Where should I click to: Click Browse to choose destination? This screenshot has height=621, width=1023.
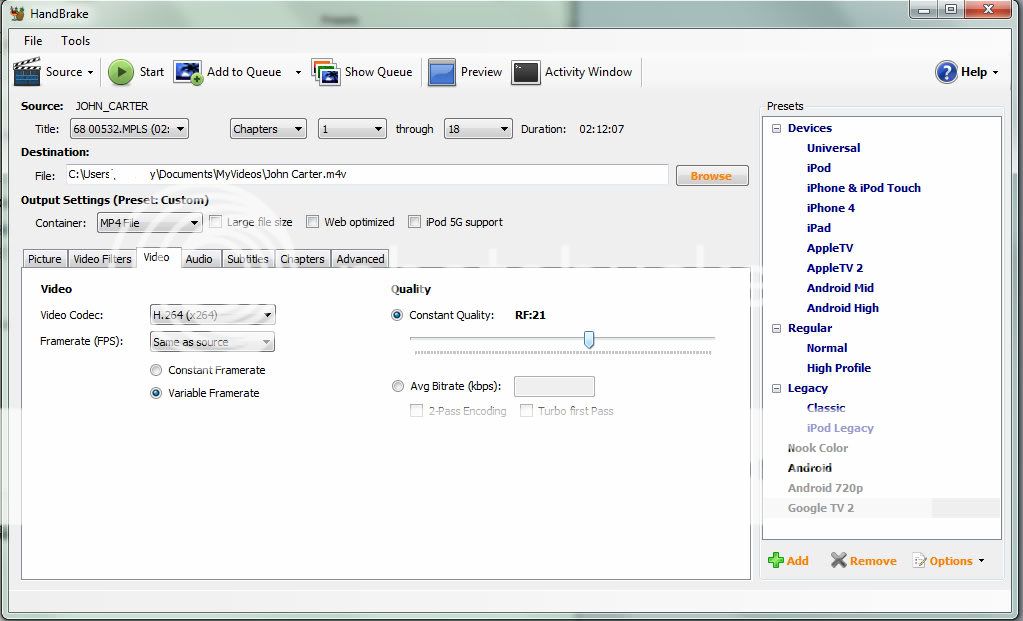click(x=711, y=175)
